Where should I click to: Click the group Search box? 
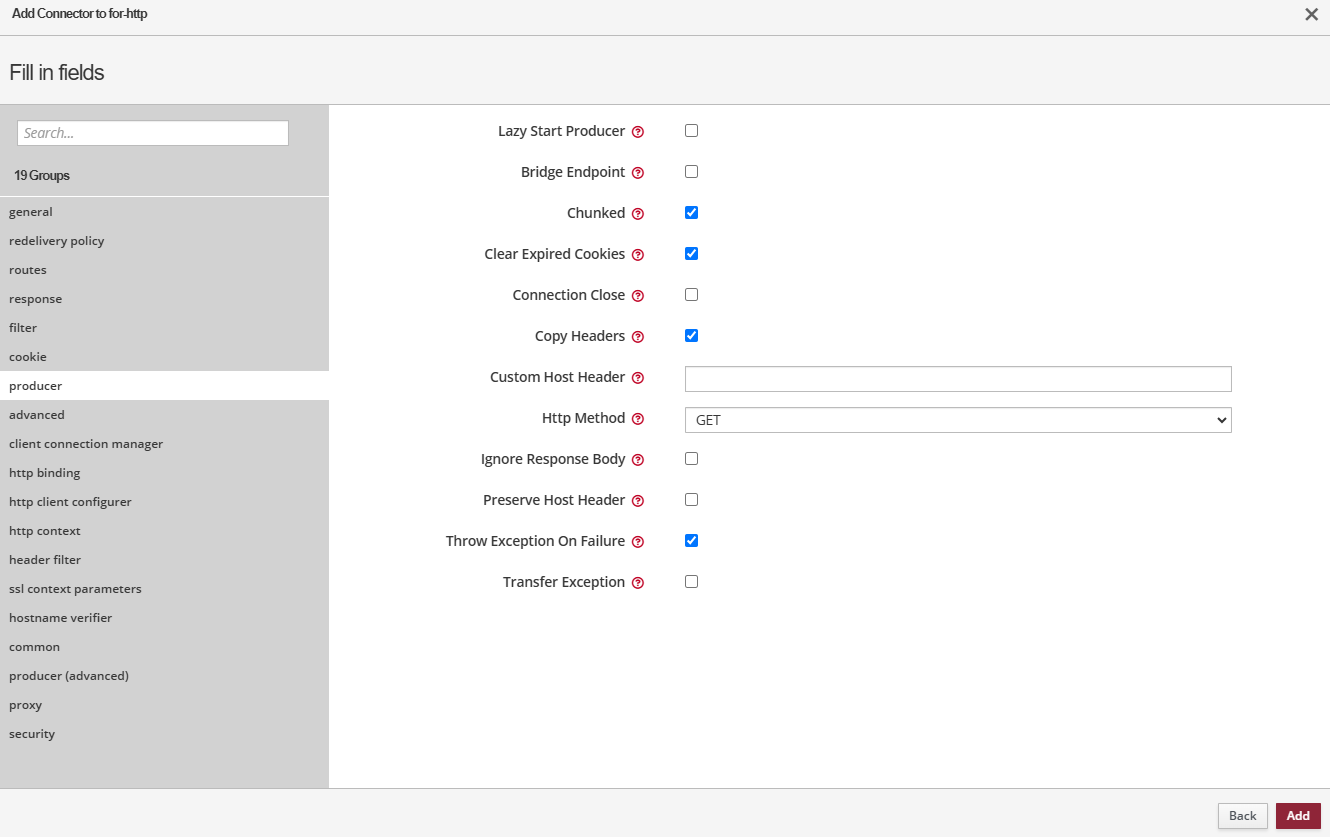point(153,133)
